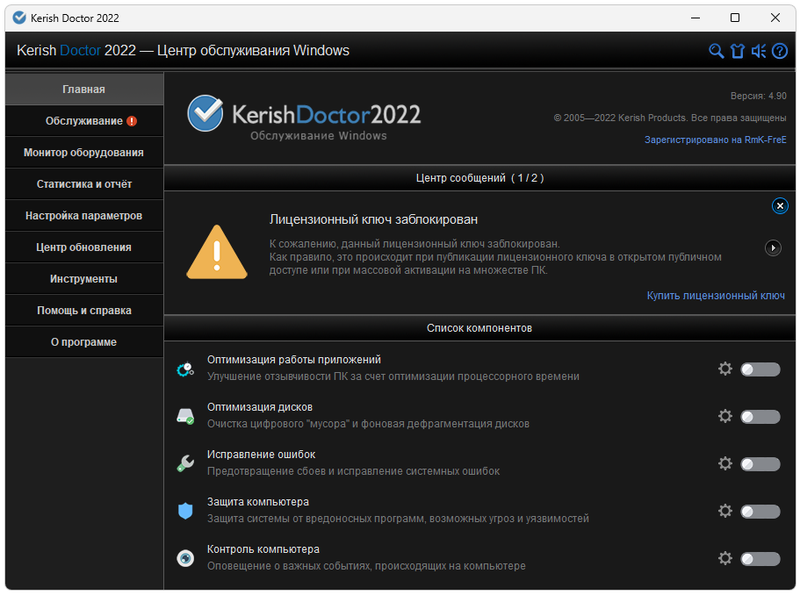Show the next message with arrow button

point(773,248)
